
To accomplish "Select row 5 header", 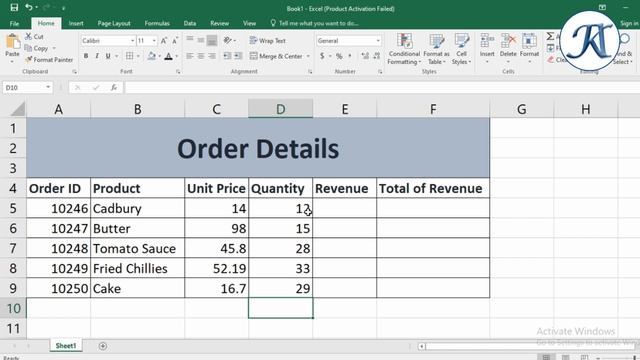I will [x=13, y=209].
